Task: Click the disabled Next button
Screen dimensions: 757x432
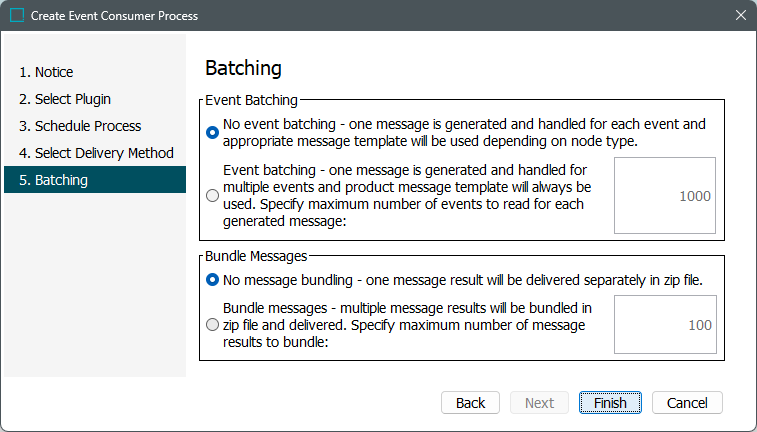Action: (539, 403)
